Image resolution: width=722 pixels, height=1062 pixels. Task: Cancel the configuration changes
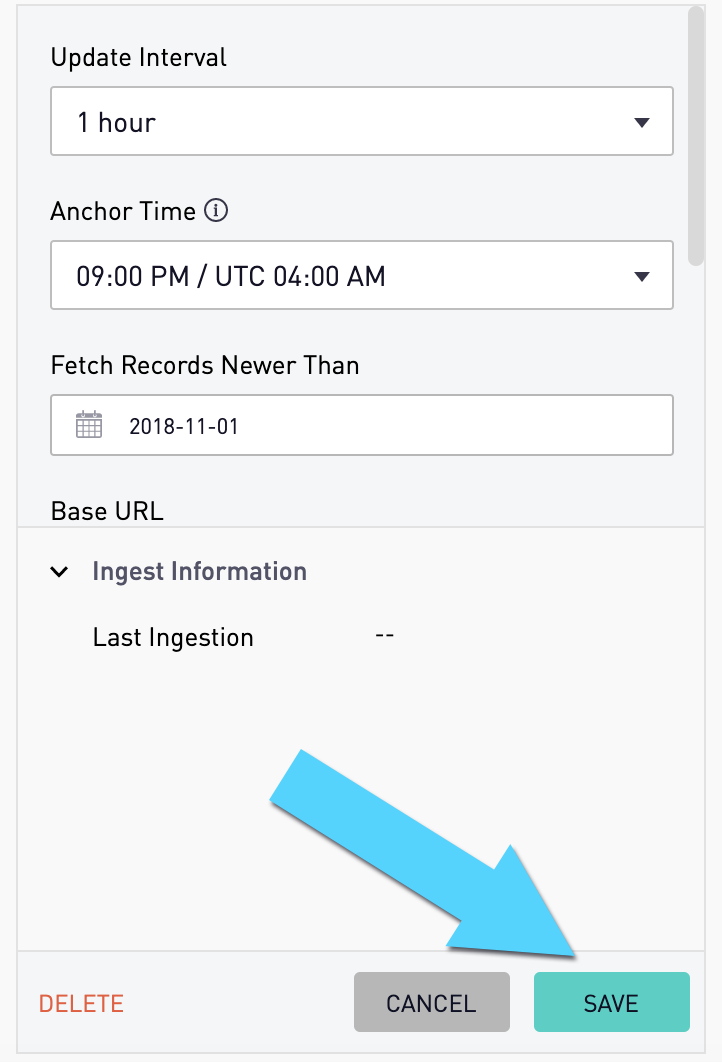coord(431,1002)
